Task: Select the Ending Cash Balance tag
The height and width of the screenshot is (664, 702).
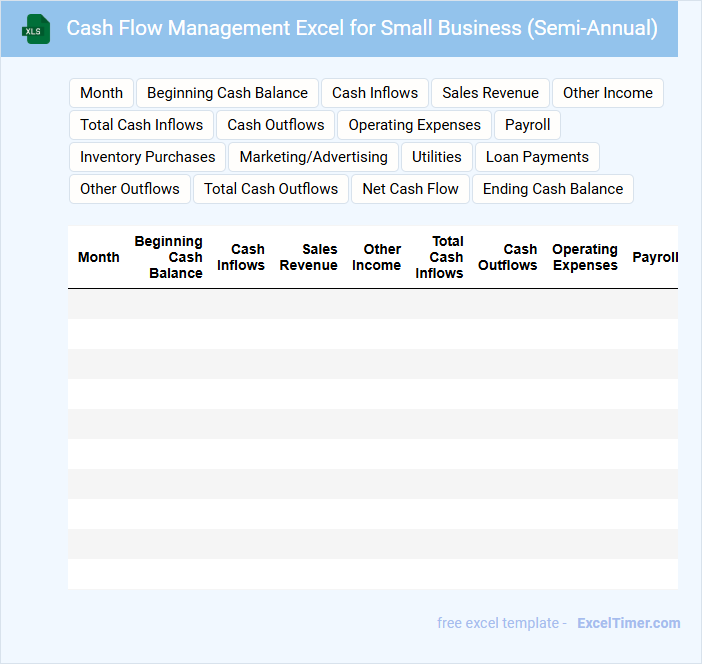Action: 552,189
